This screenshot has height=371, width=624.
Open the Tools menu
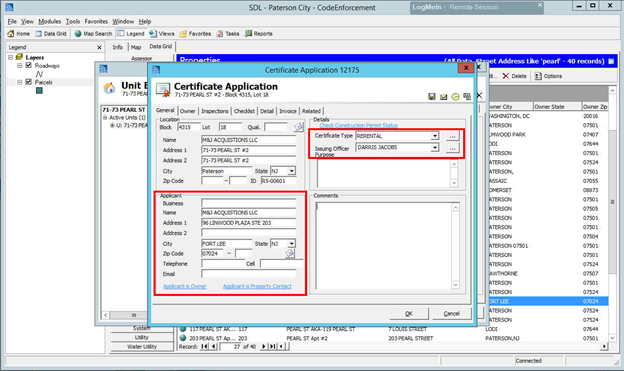point(72,21)
